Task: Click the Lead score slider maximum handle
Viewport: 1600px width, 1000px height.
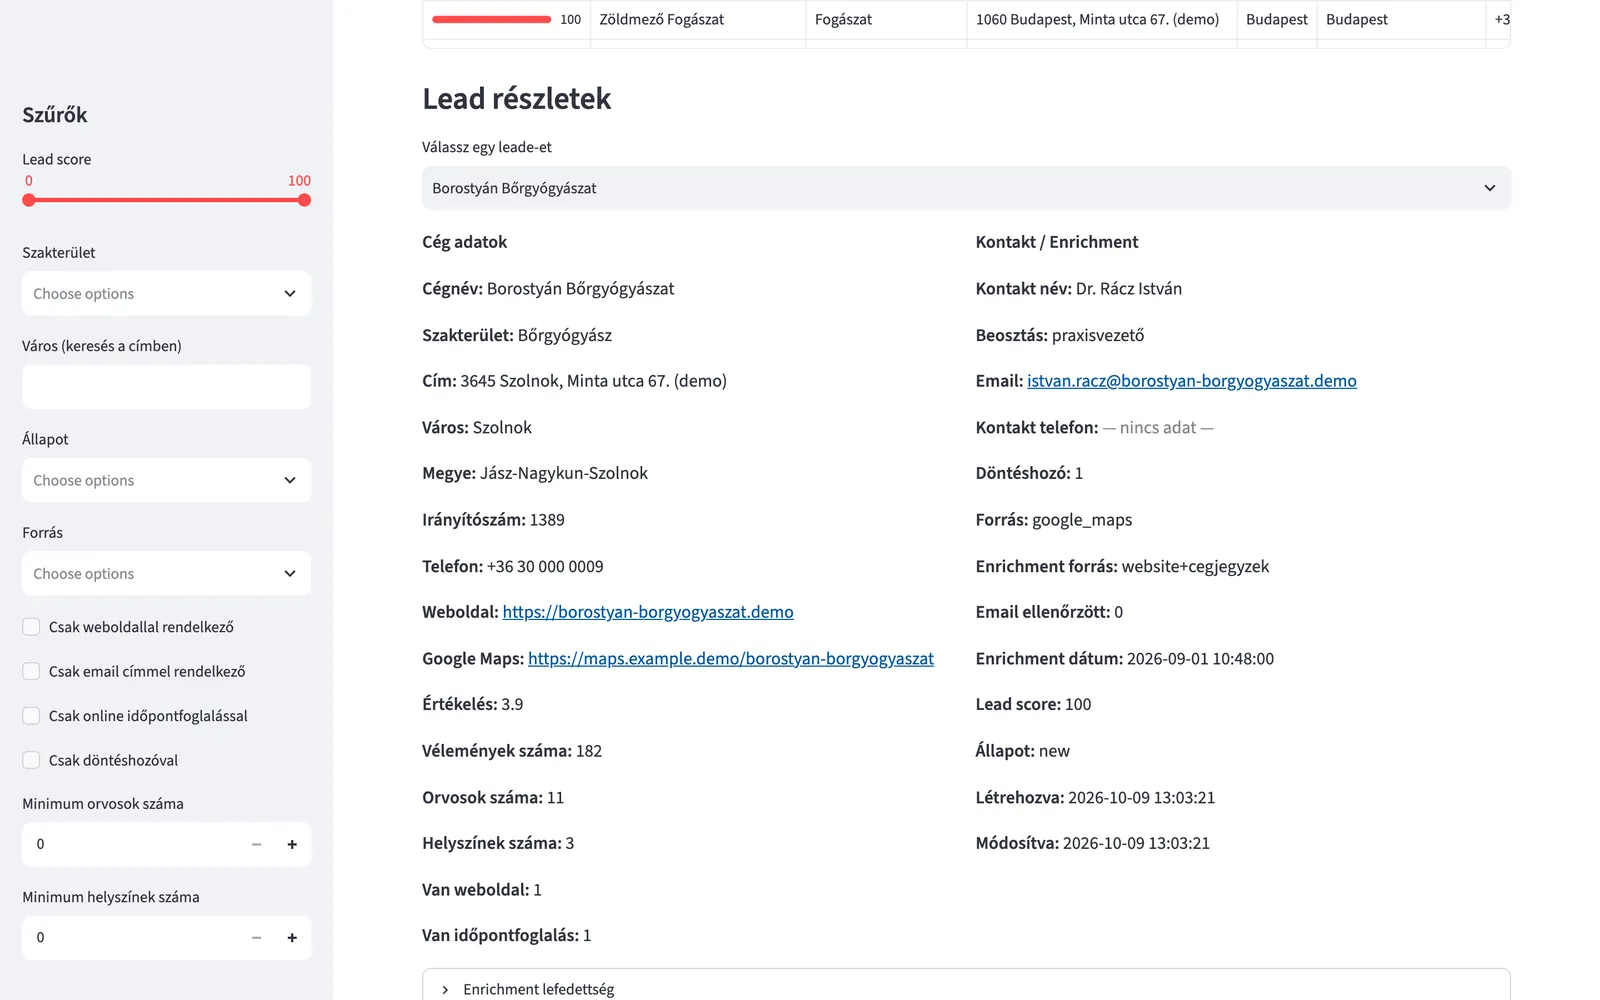Action: tap(304, 200)
